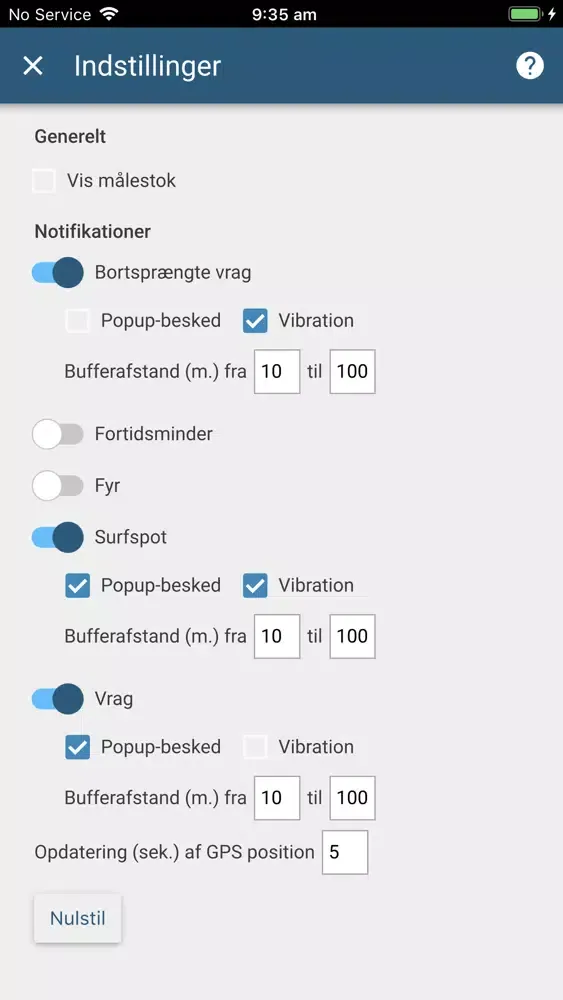Tap the Wi-Fi icon in status bar
The image size is (563, 1000).
click(110, 14)
